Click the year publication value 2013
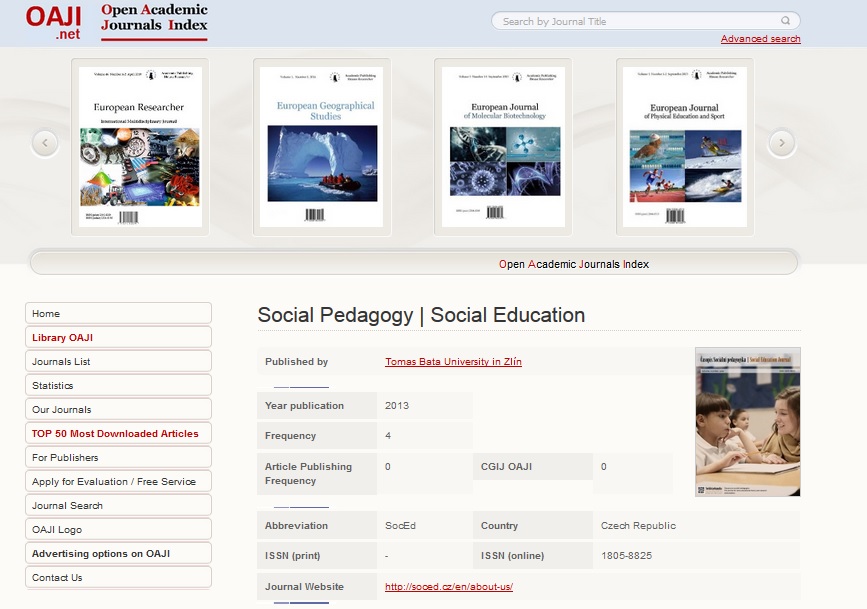This screenshot has width=867, height=609. point(397,405)
